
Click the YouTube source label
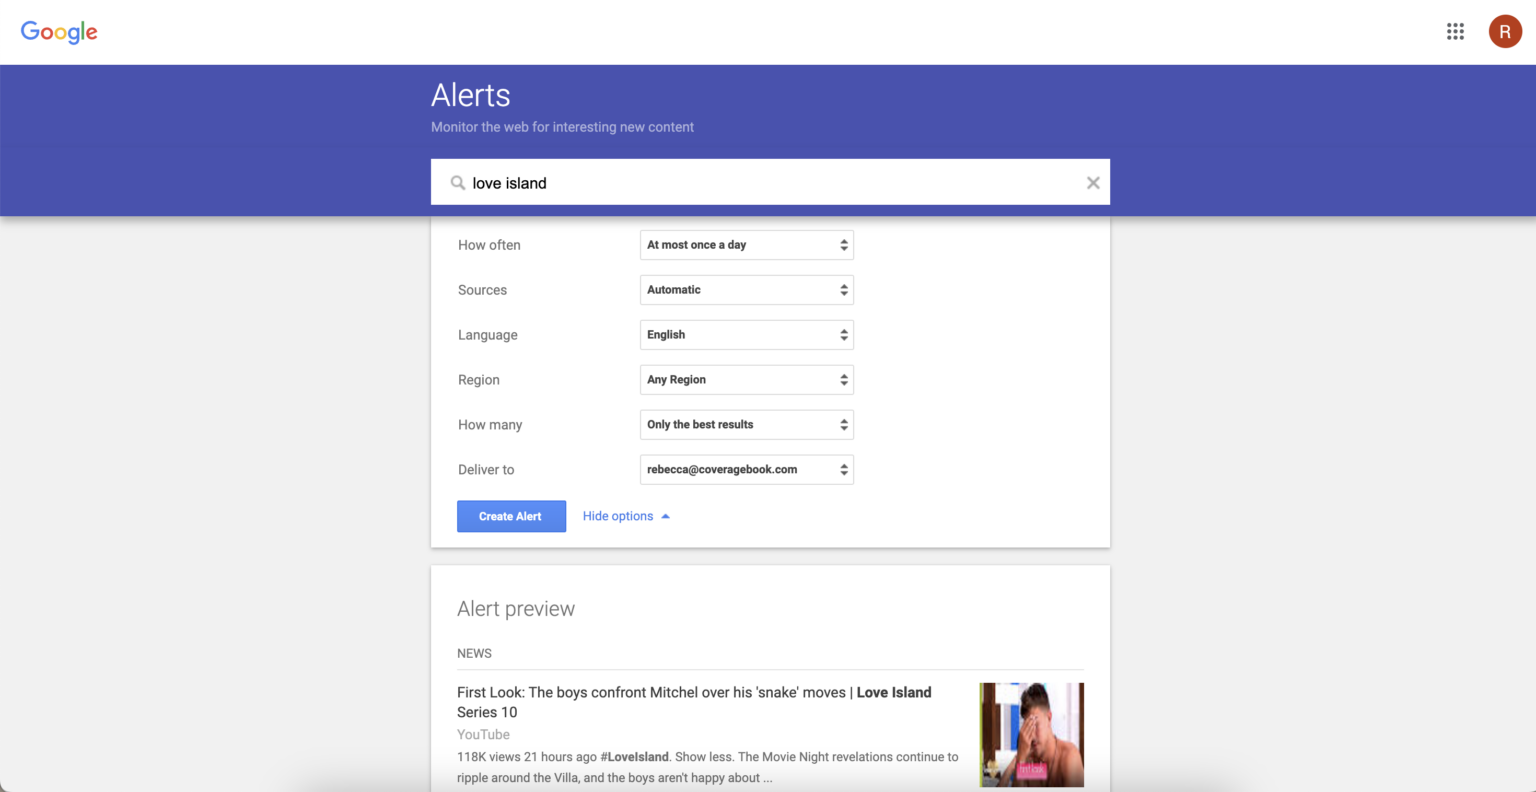coord(483,735)
